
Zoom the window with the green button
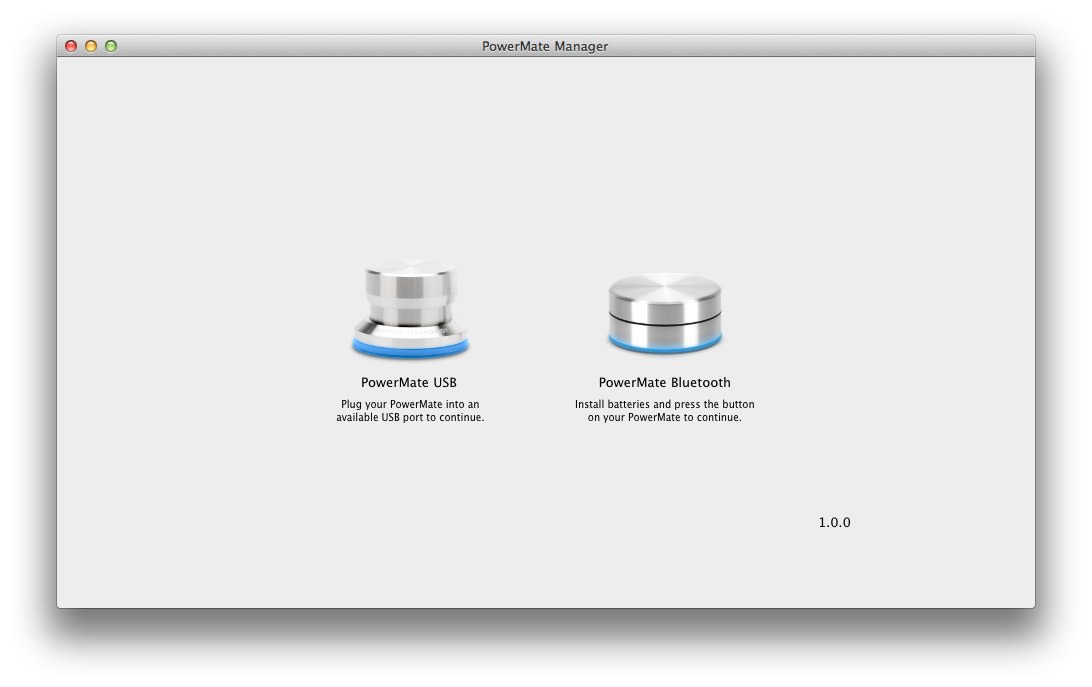tap(111, 46)
